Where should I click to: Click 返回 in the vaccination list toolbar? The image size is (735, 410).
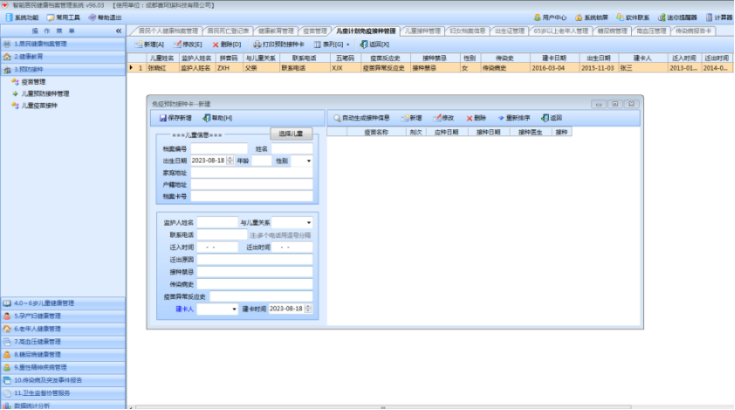point(552,118)
